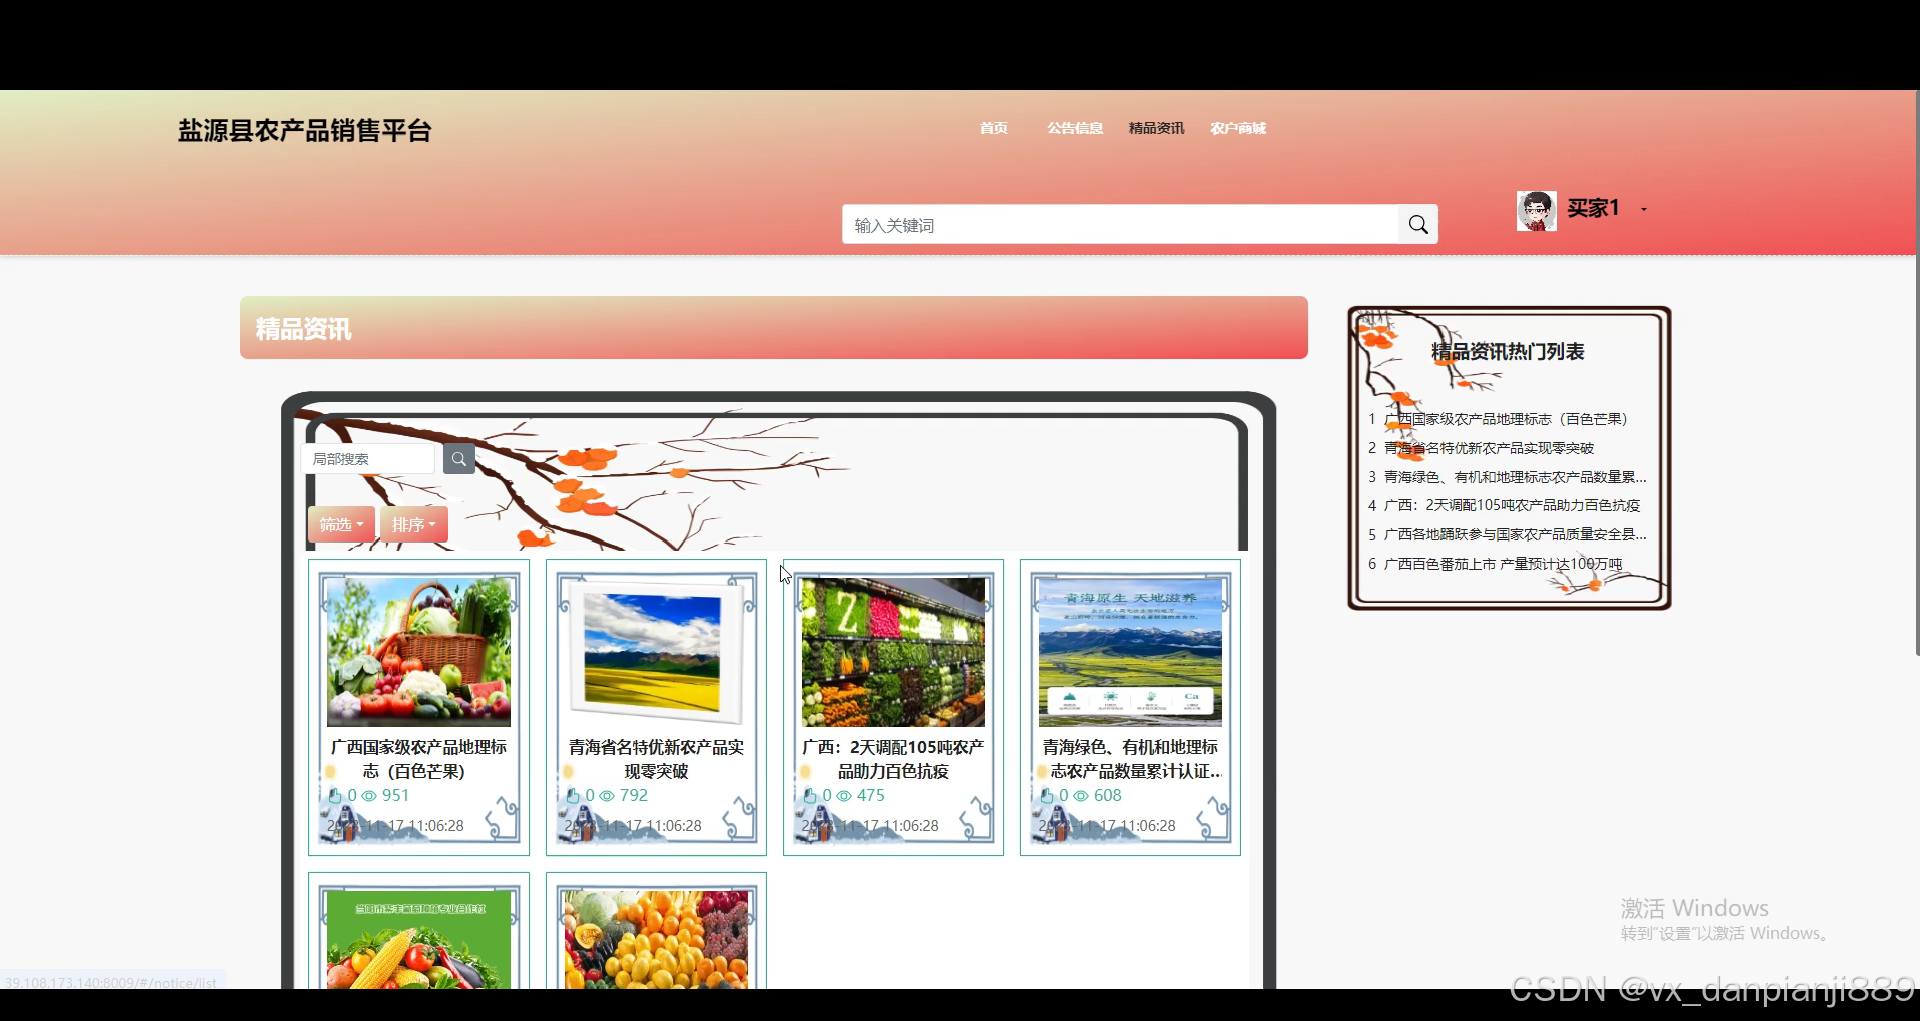Click thumbs-up icon on 青海绿色、有机和地理标 card

point(1048,796)
